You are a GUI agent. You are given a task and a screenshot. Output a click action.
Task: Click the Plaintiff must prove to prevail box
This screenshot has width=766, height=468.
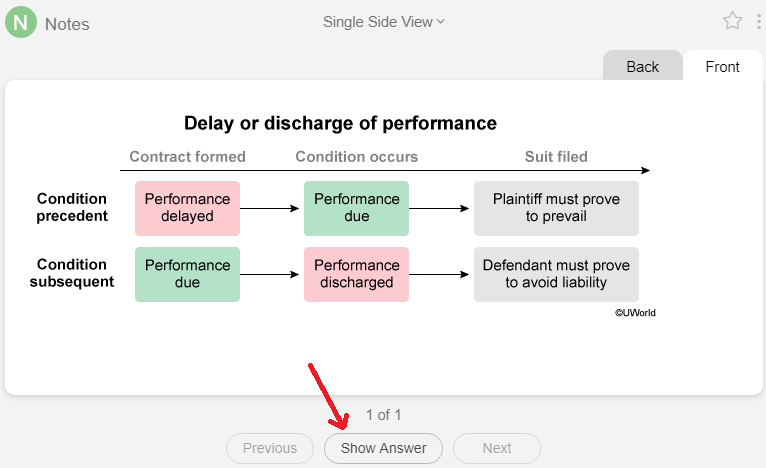[x=556, y=208]
